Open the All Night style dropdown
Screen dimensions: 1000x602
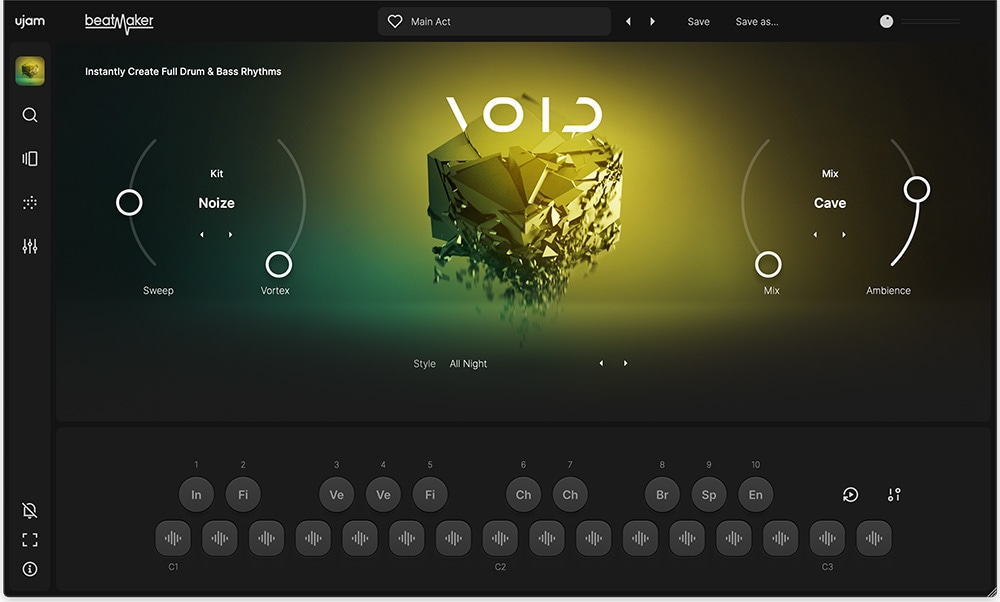468,363
